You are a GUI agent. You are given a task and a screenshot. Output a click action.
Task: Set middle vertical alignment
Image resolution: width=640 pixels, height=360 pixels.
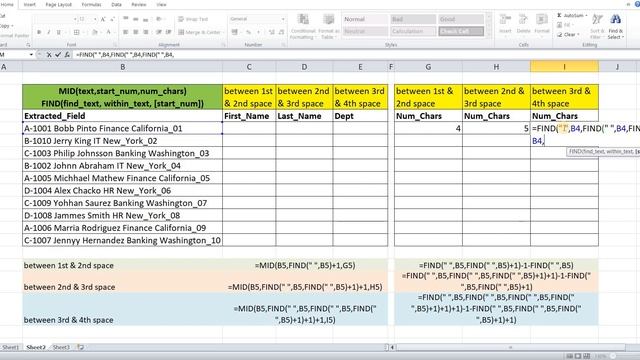[x=136, y=19]
